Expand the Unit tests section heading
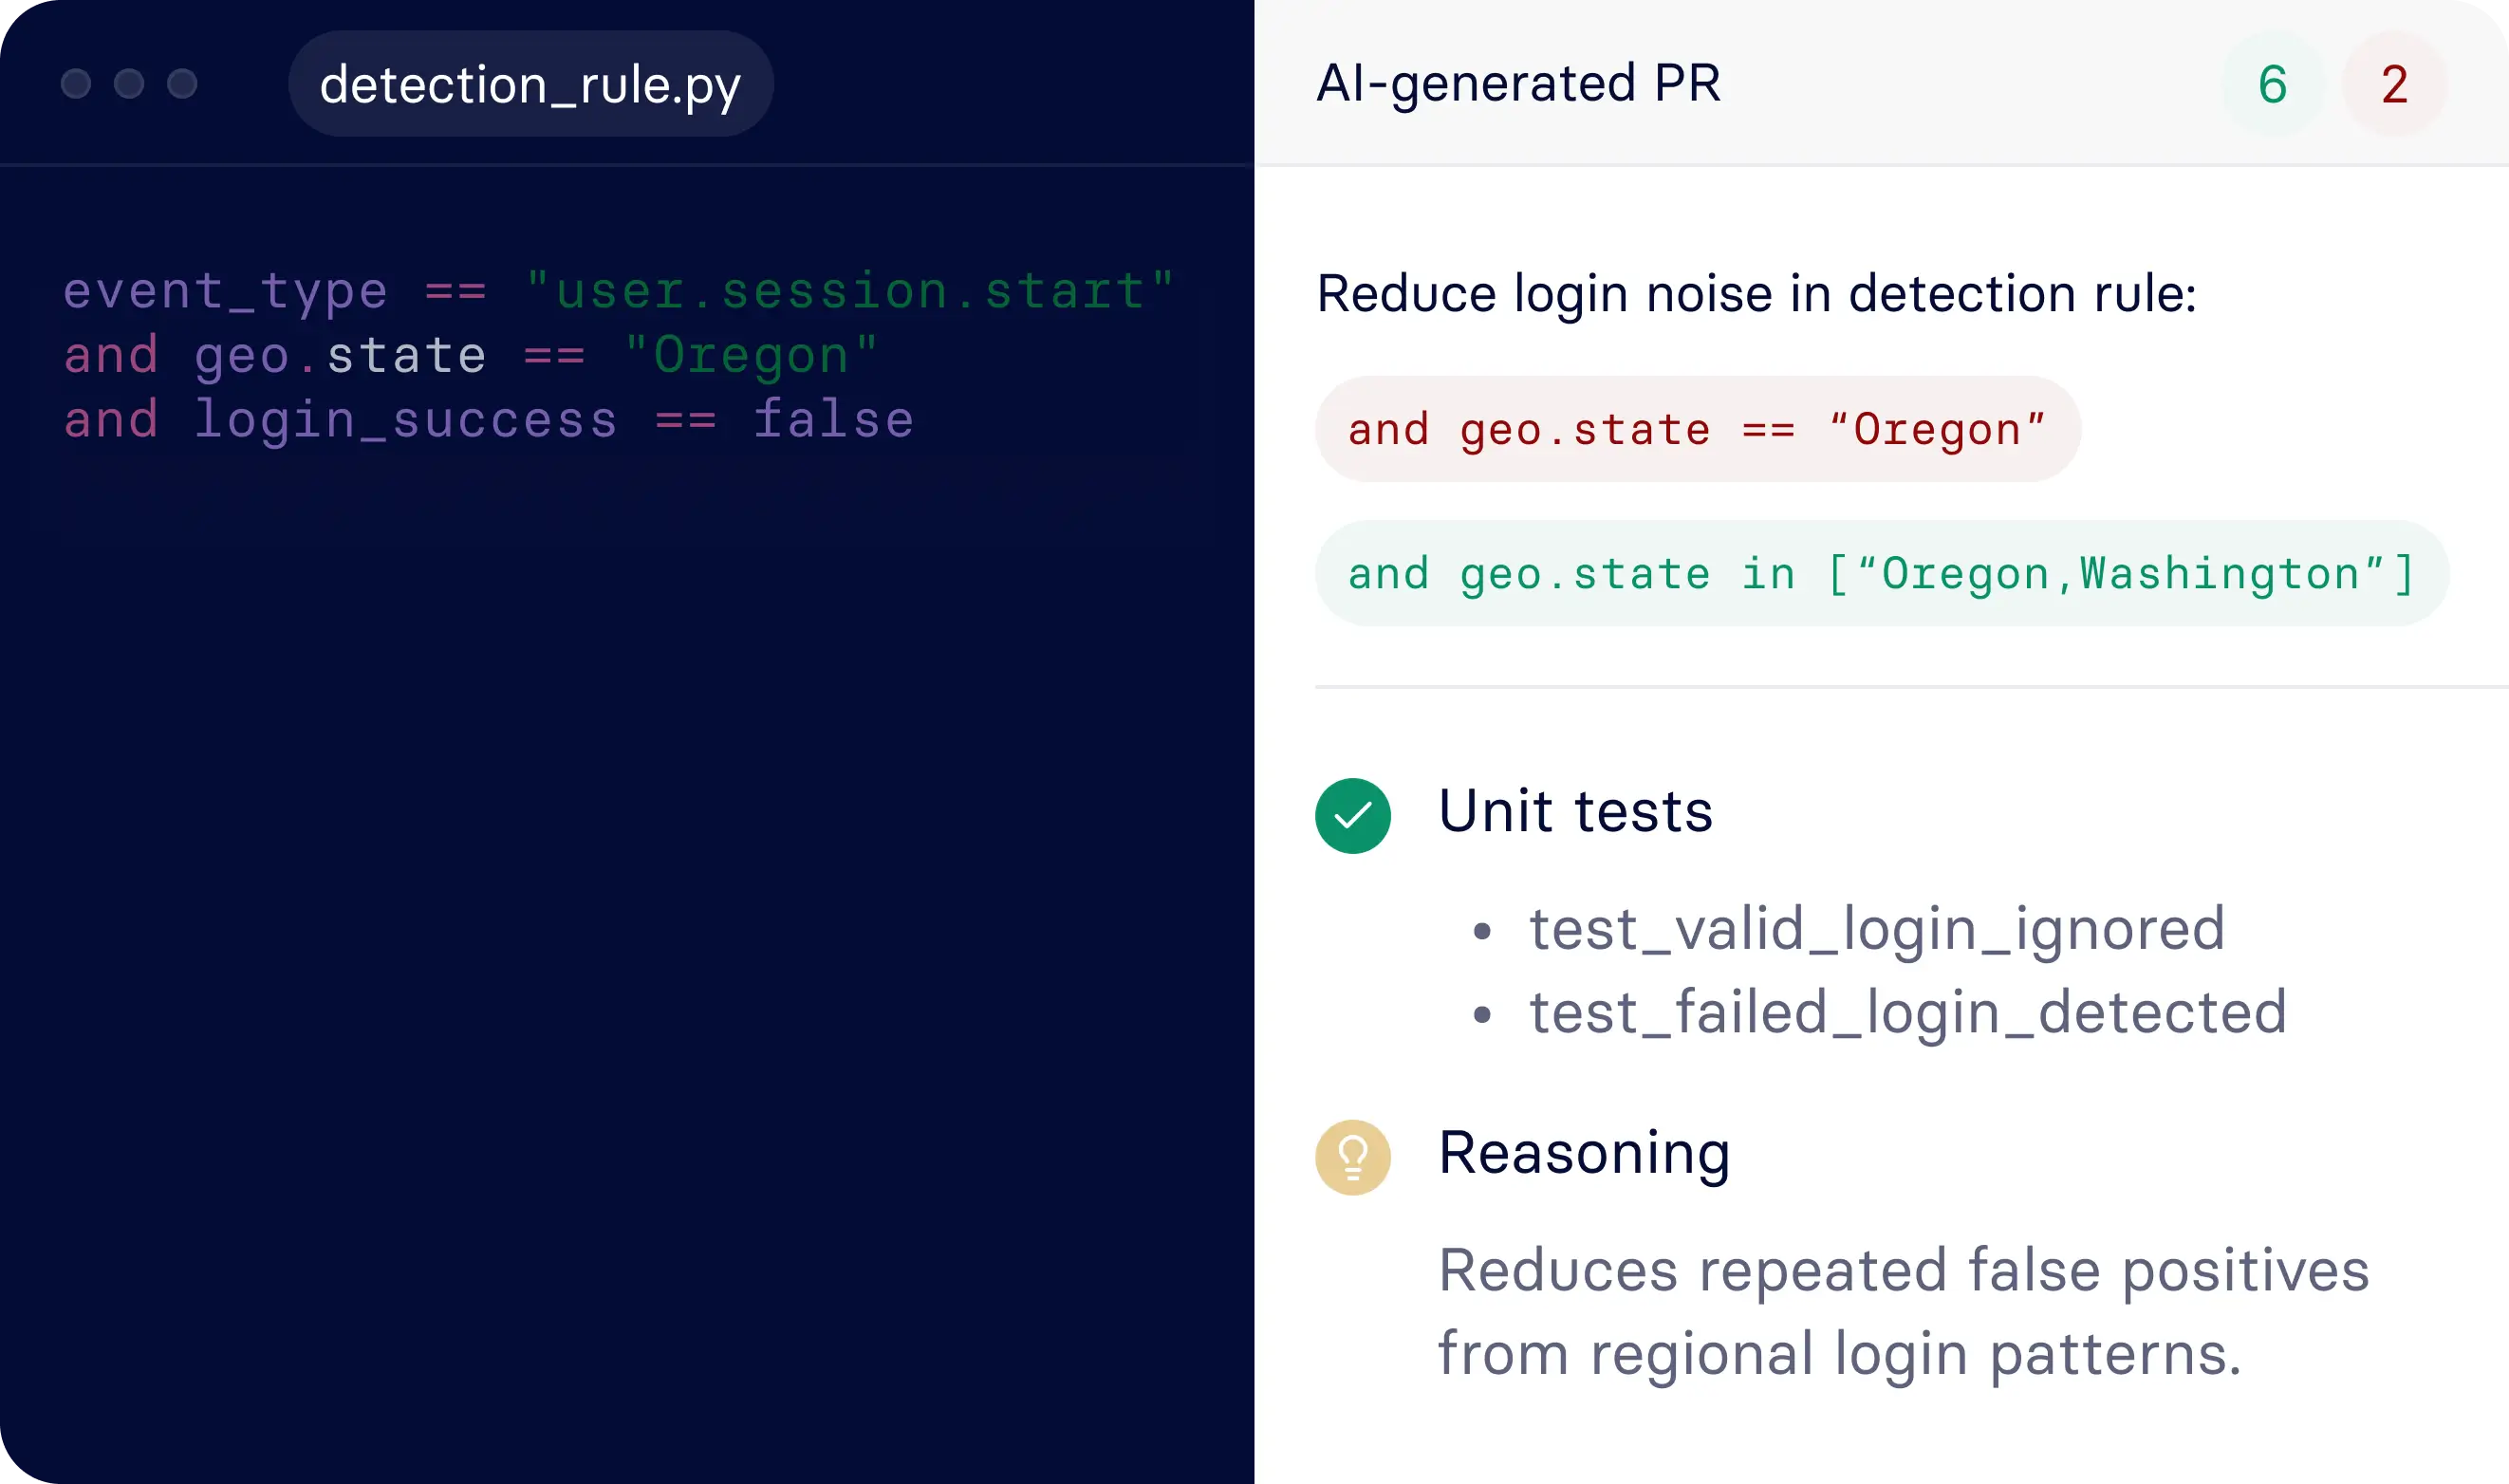This screenshot has height=1484, width=2509. (1575, 811)
